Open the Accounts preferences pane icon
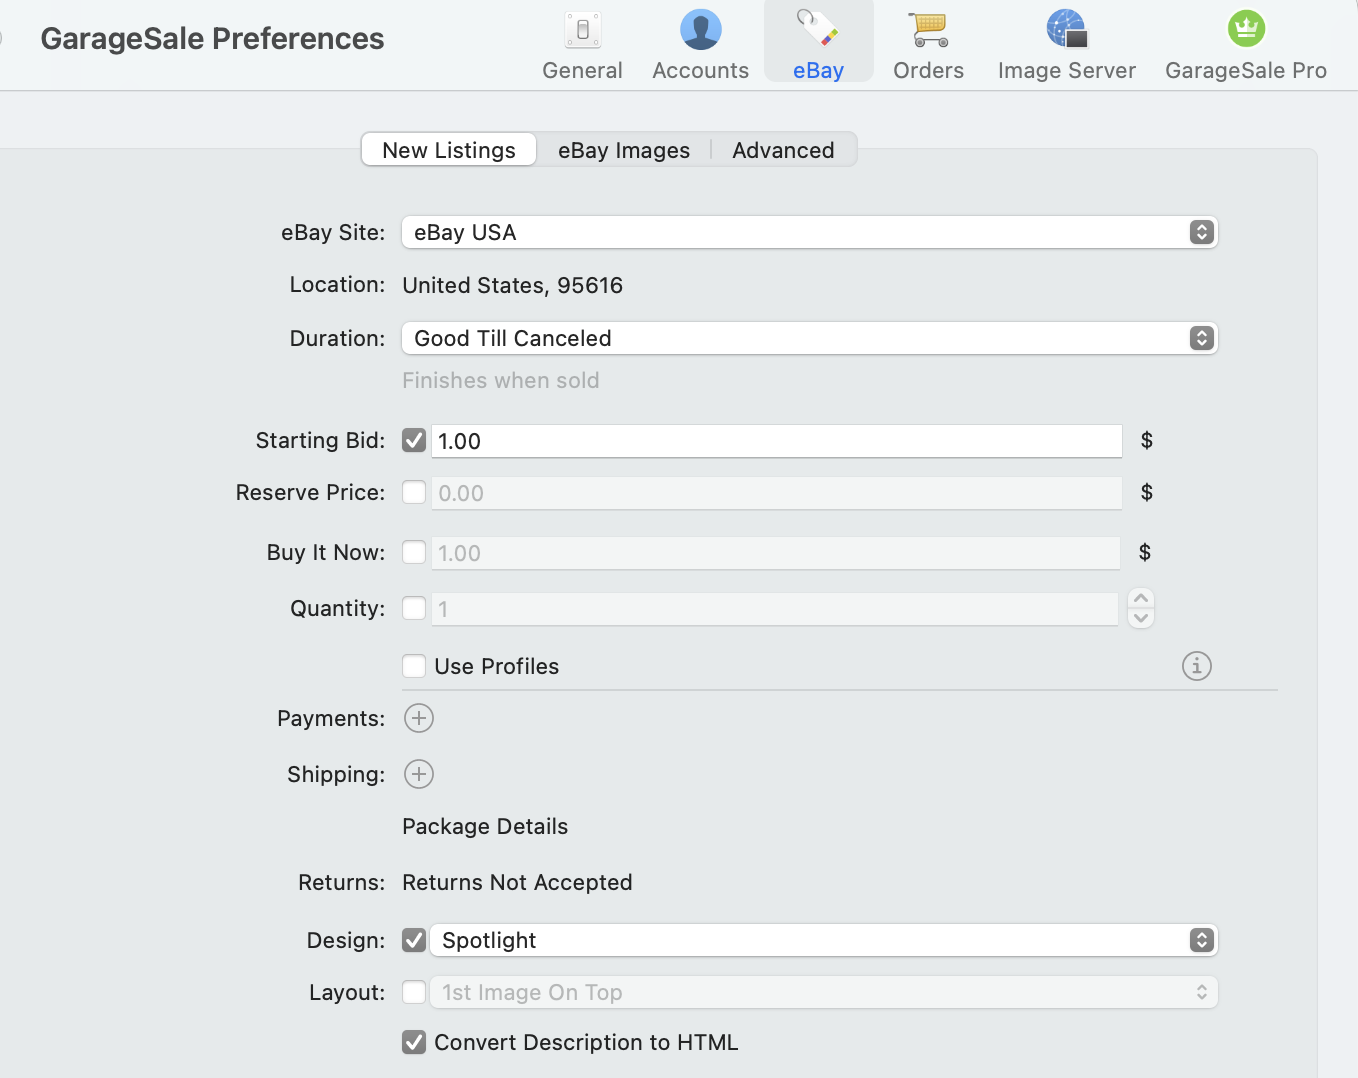1358x1078 pixels. (x=701, y=30)
